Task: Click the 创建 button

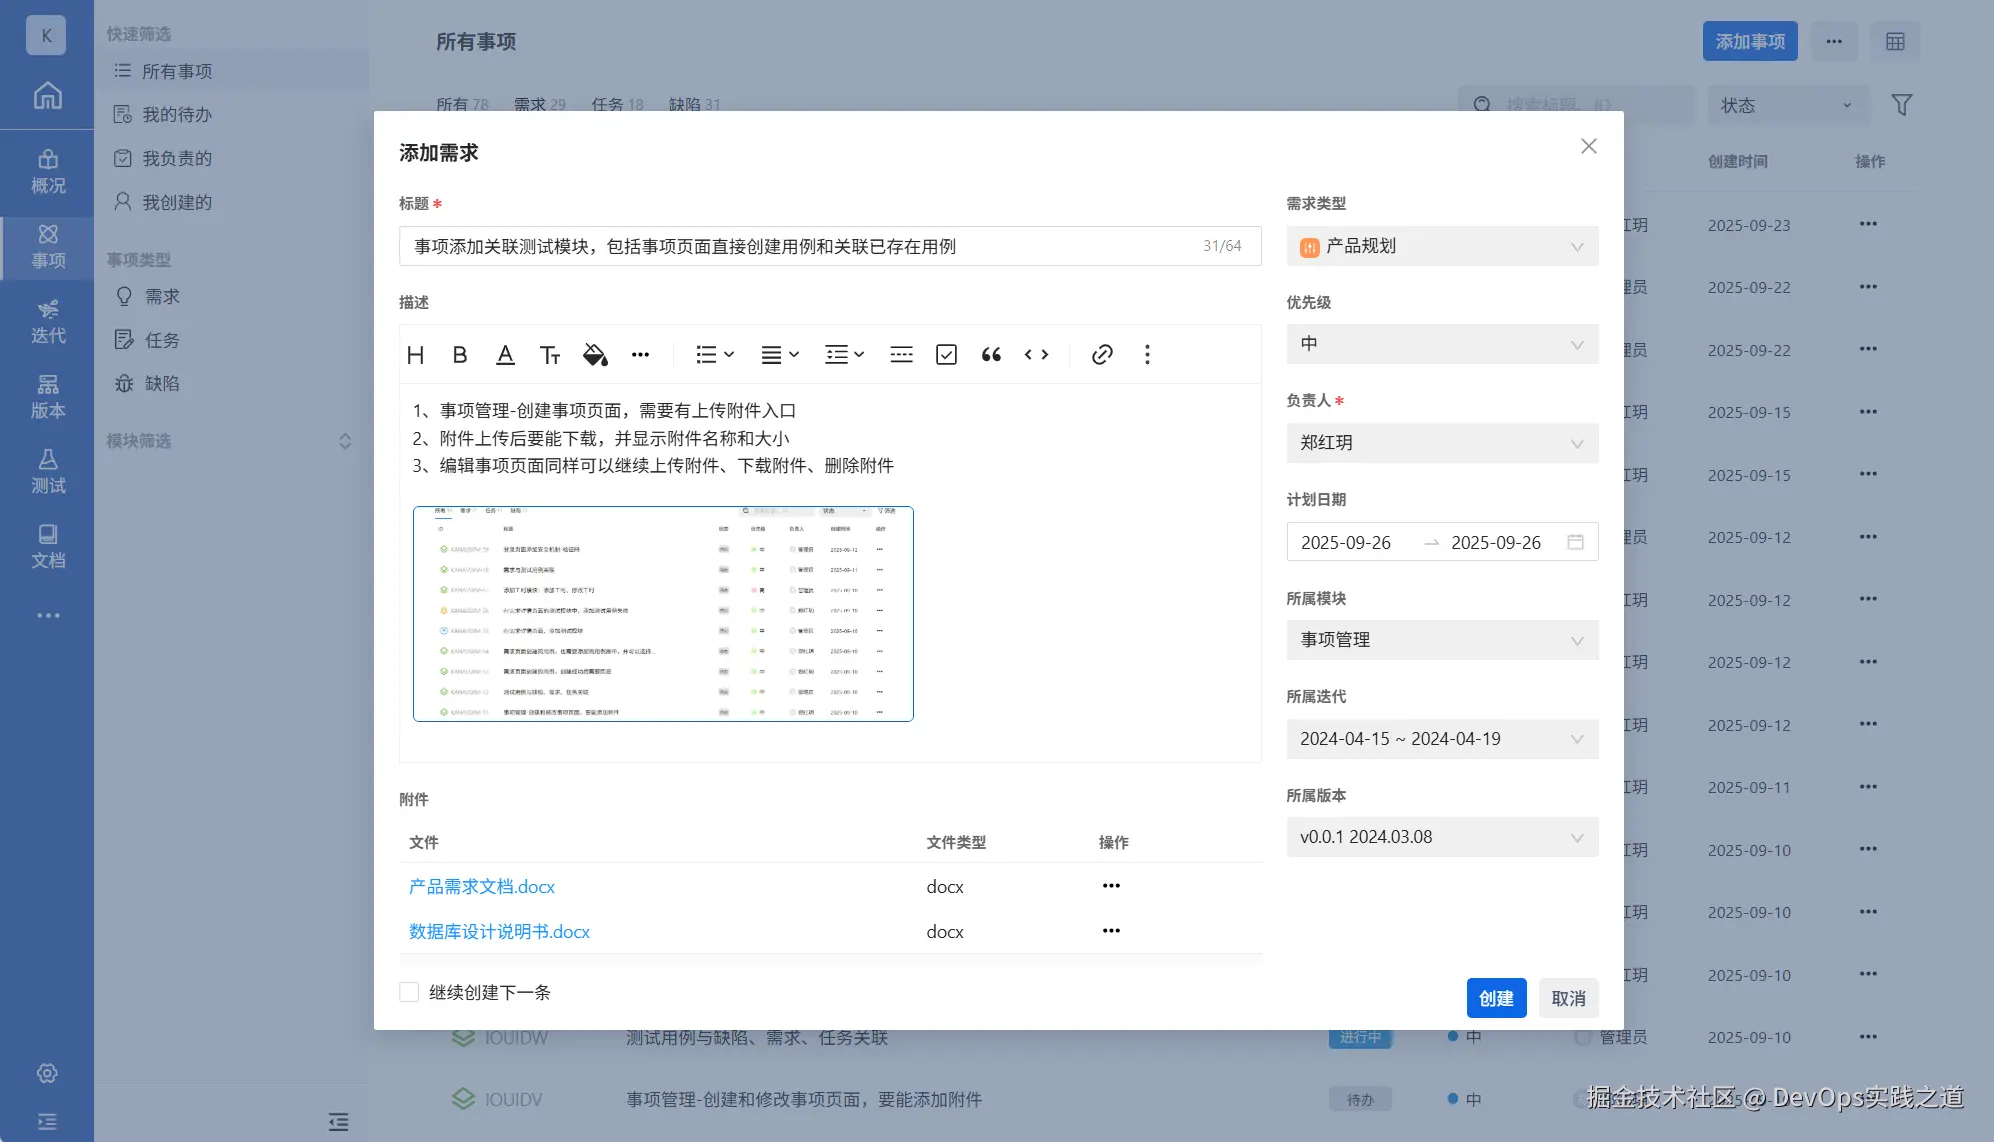Action: [x=1495, y=998]
